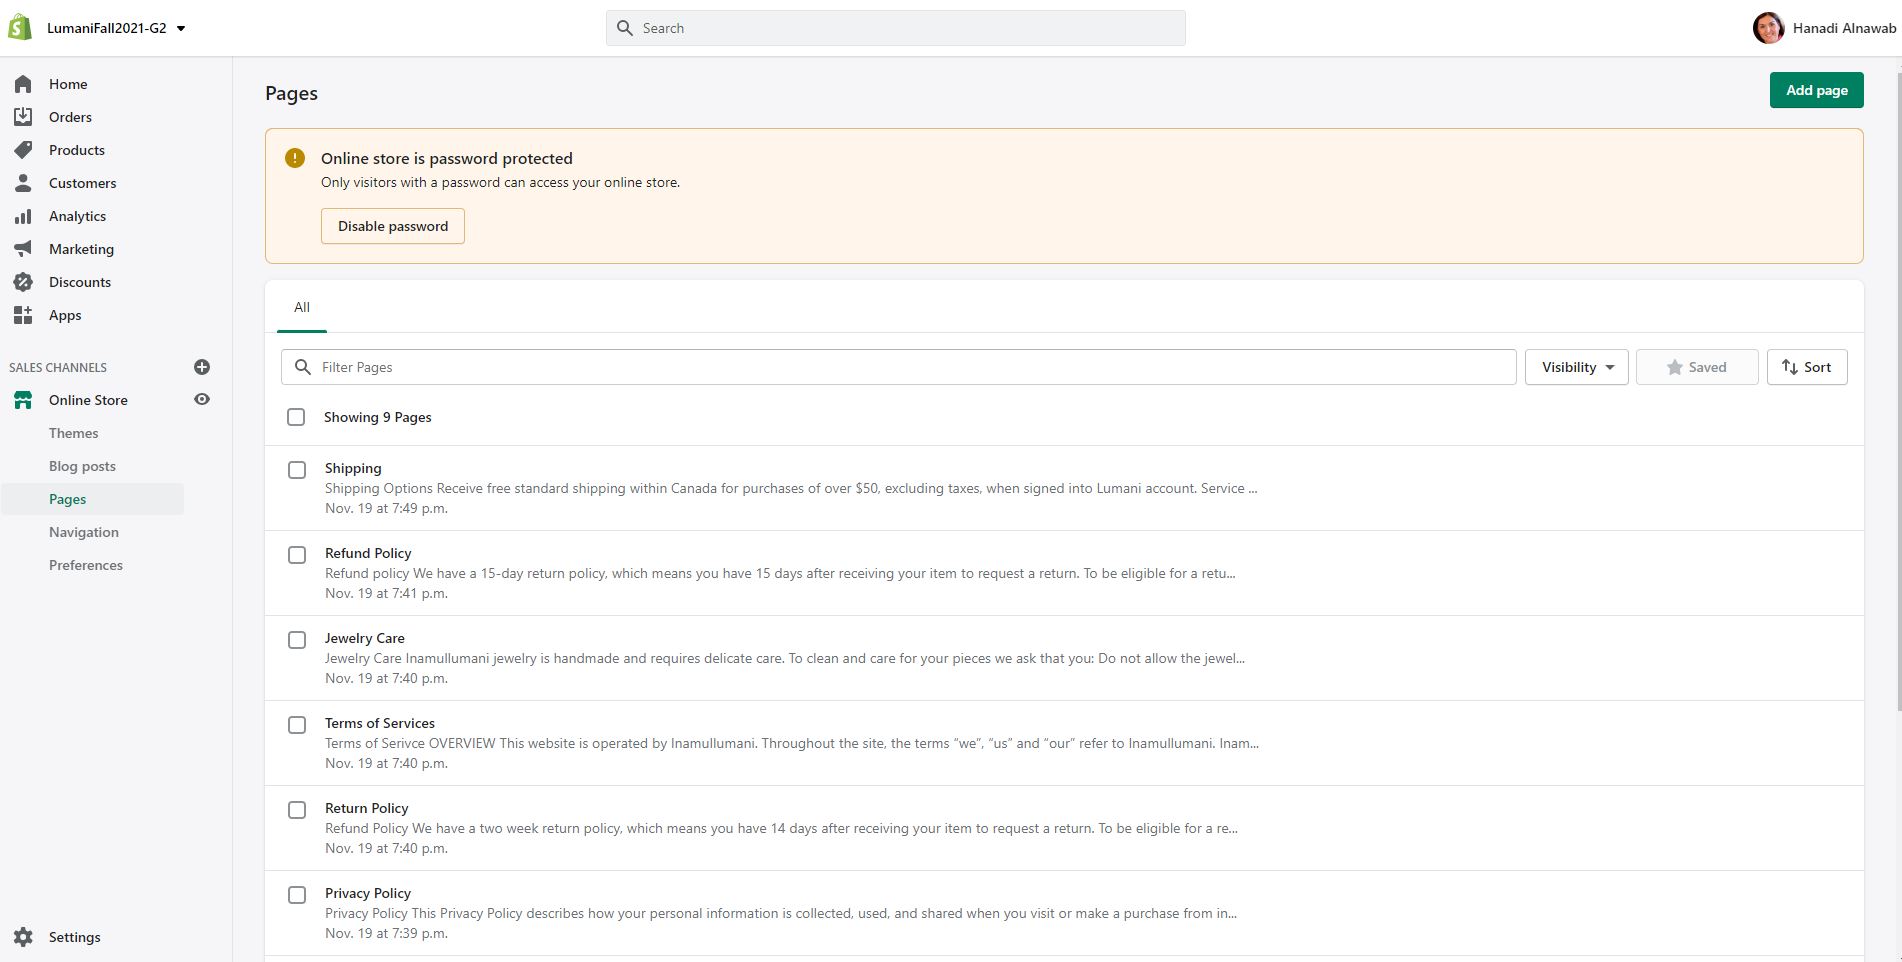Click the Shopify logo icon

[20, 28]
